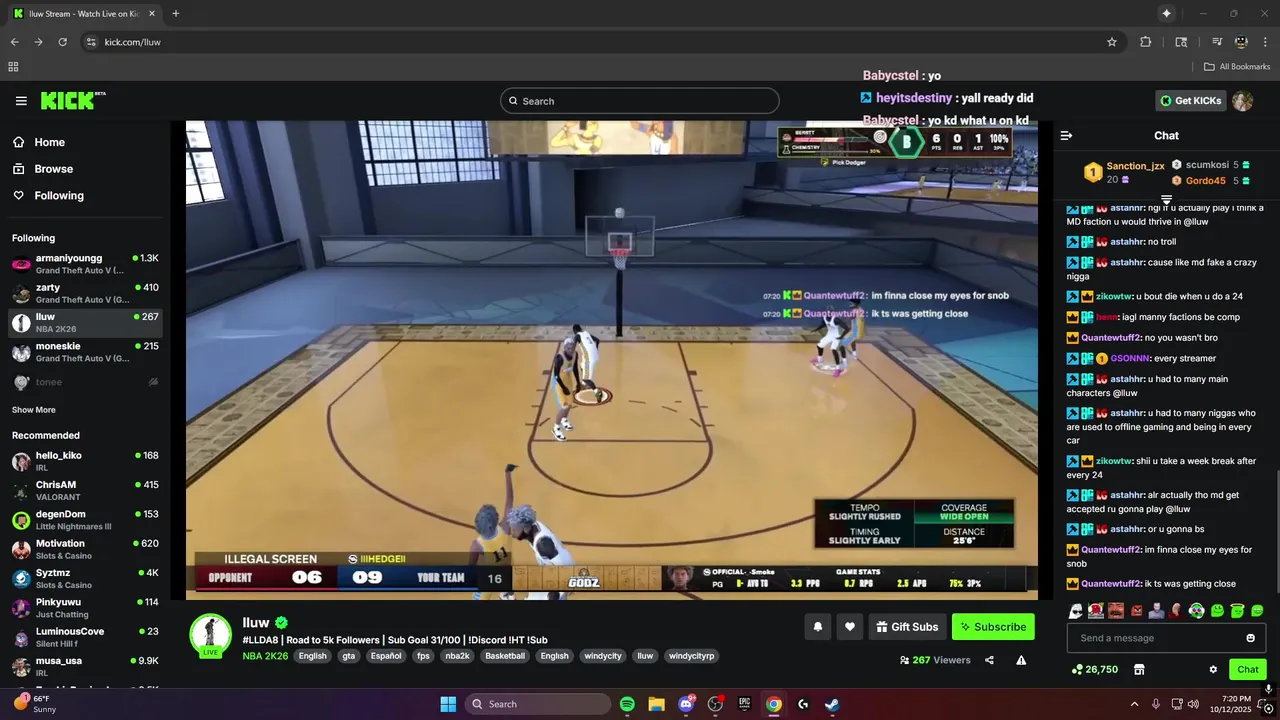
Task: Open the user profile avatar menu
Action: pyautogui.click(x=1242, y=101)
